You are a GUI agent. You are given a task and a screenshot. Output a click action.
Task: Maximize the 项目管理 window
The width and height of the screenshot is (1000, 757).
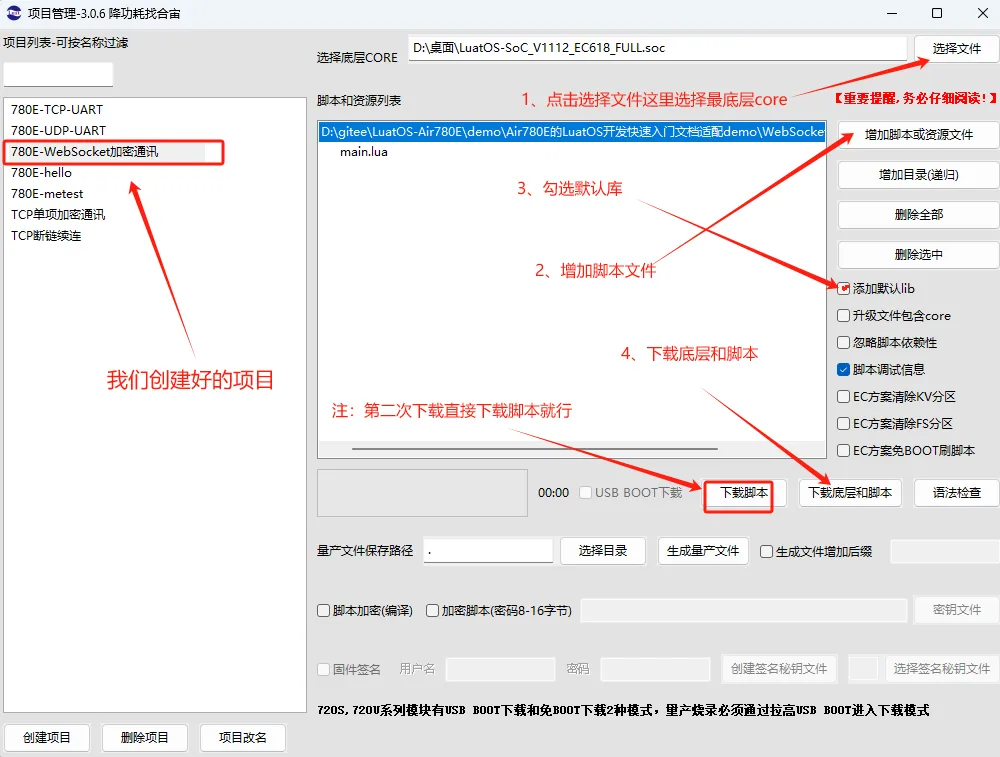[937, 13]
